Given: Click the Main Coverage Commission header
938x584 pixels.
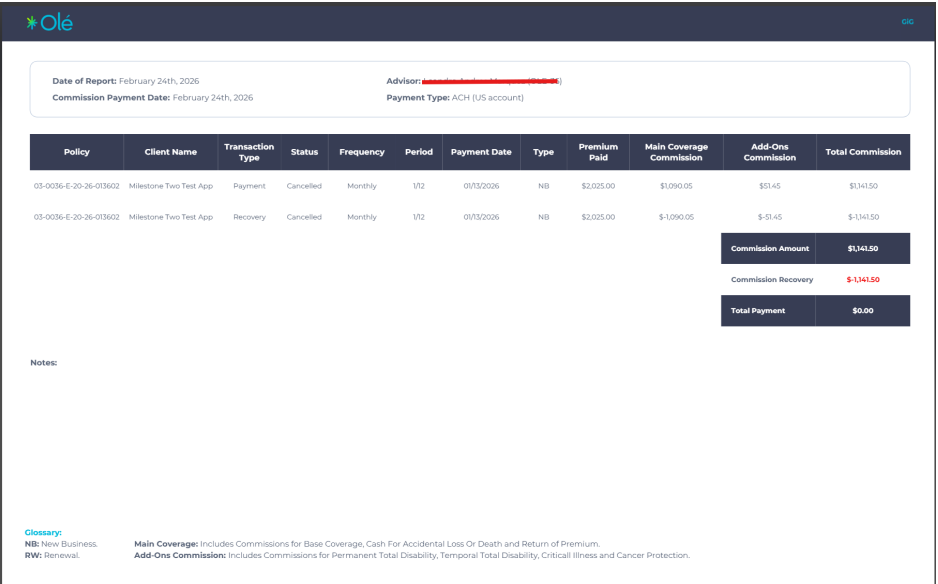Looking at the screenshot, I should [676, 152].
